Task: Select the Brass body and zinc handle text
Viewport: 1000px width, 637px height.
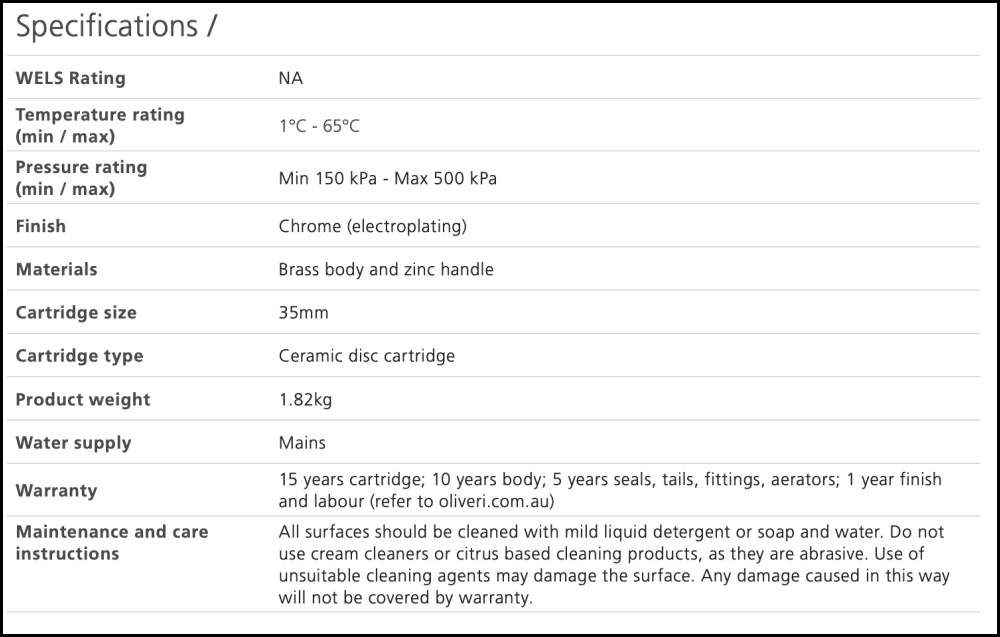Action: (385, 269)
